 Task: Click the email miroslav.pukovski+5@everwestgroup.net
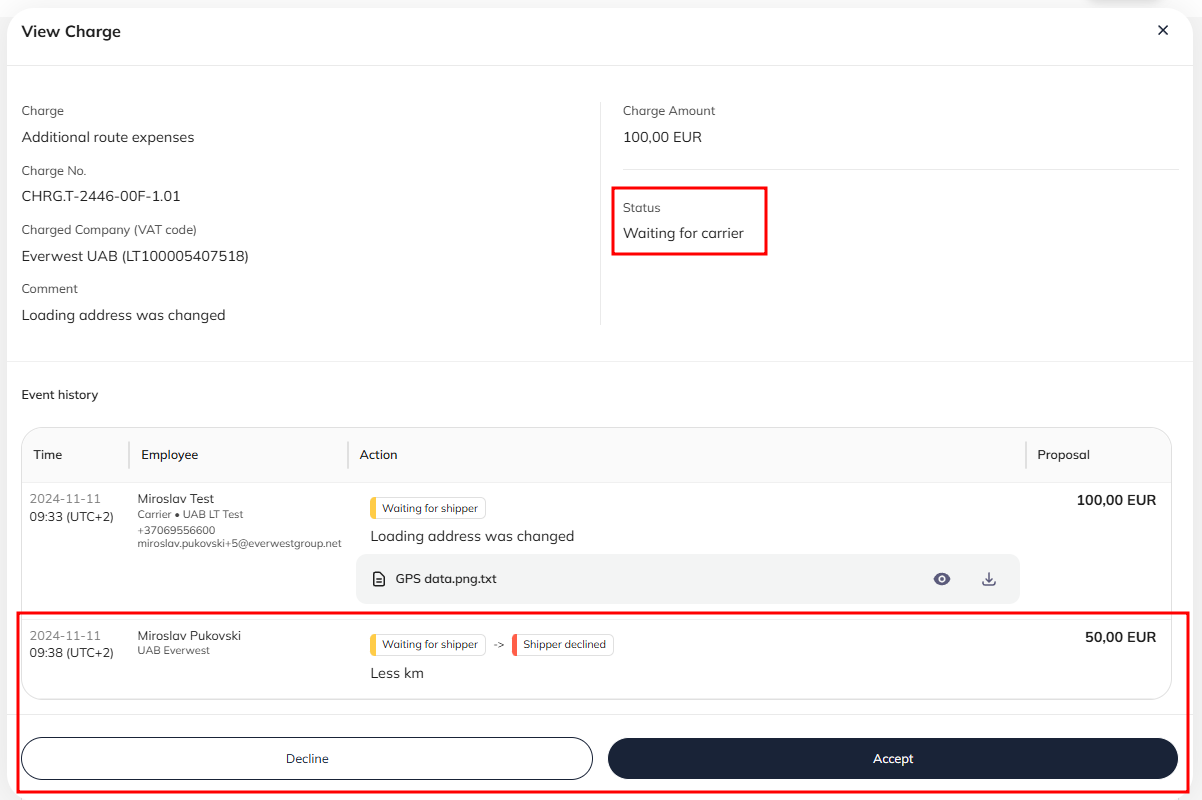click(239, 543)
